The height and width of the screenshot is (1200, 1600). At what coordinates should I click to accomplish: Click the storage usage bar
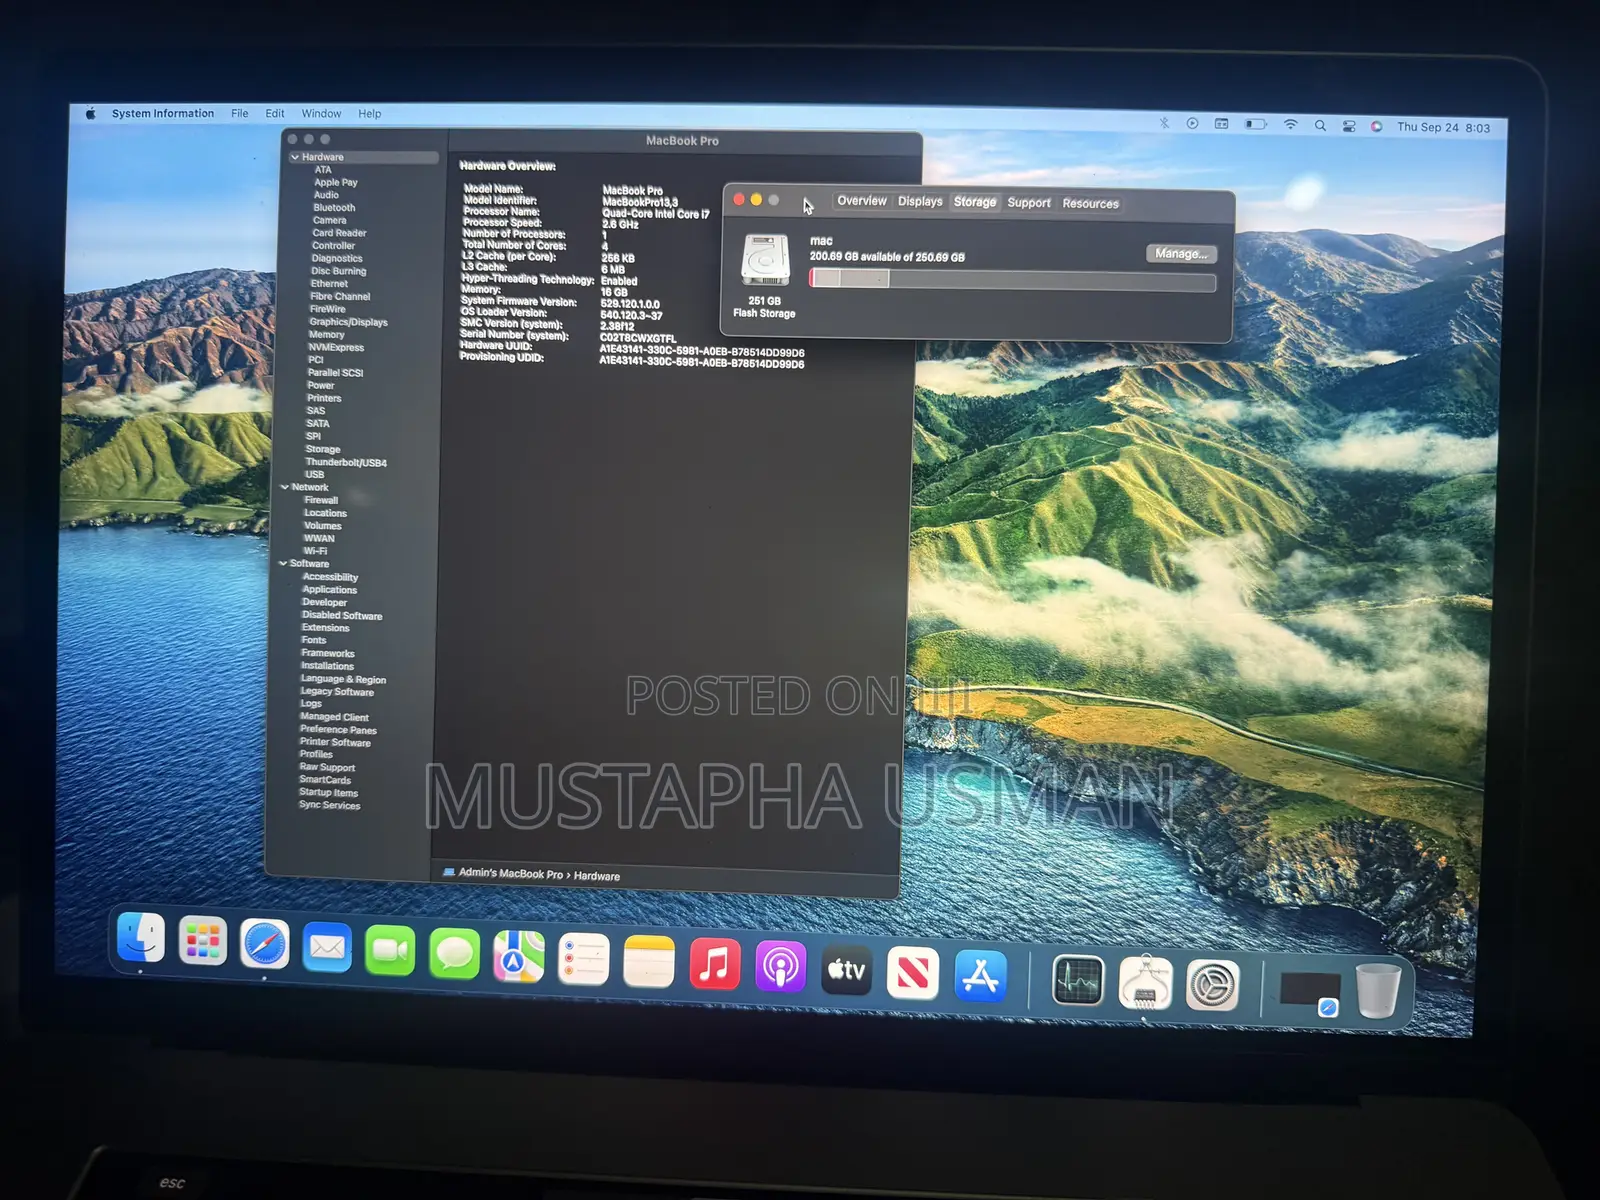[1012, 281]
